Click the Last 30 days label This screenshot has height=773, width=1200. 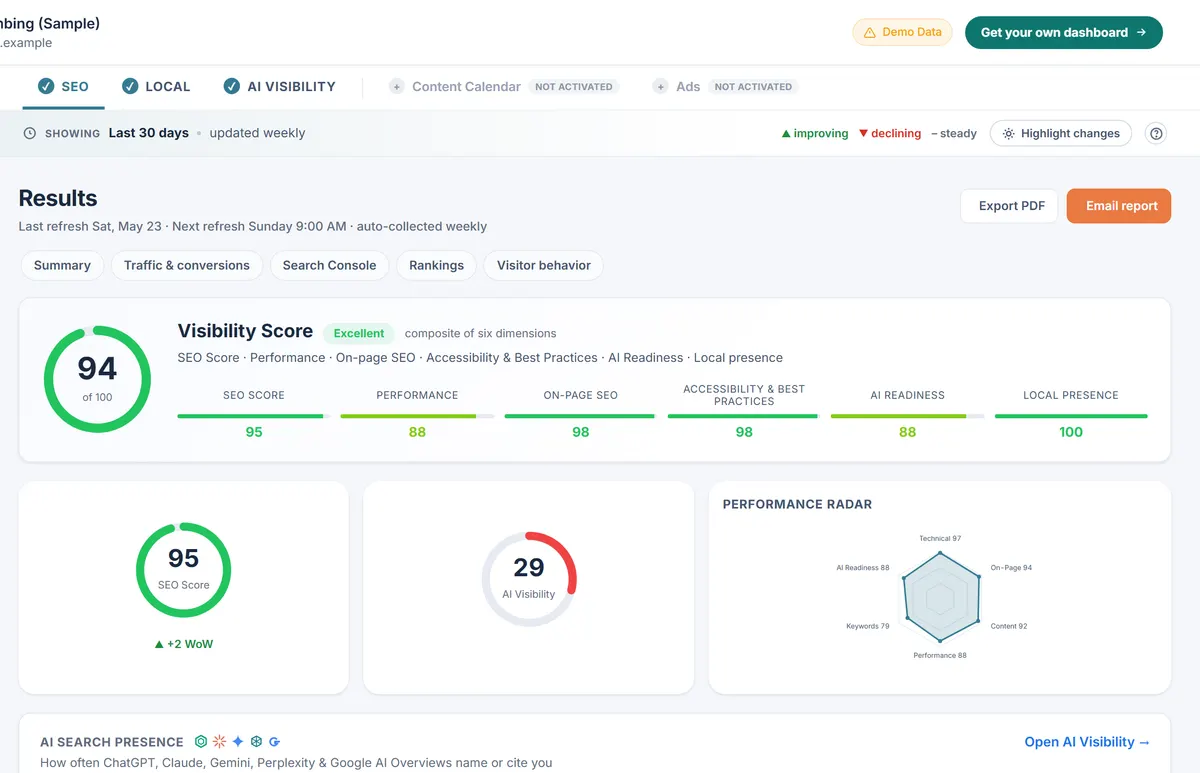[149, 133]
